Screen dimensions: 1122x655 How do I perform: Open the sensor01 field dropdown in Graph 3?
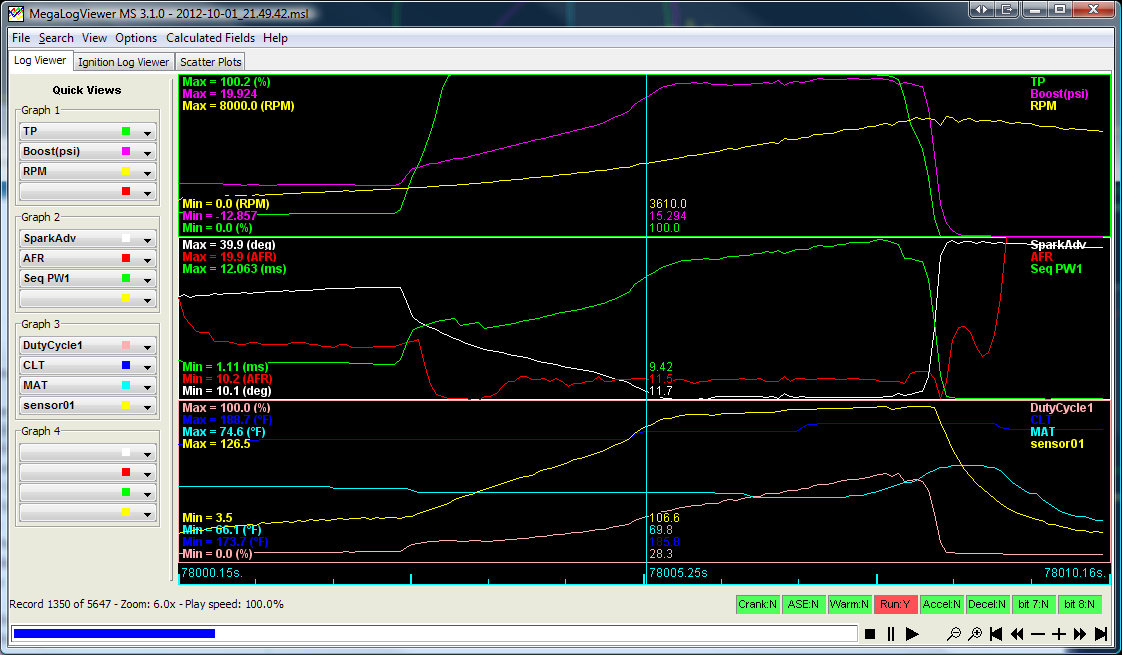87,405
